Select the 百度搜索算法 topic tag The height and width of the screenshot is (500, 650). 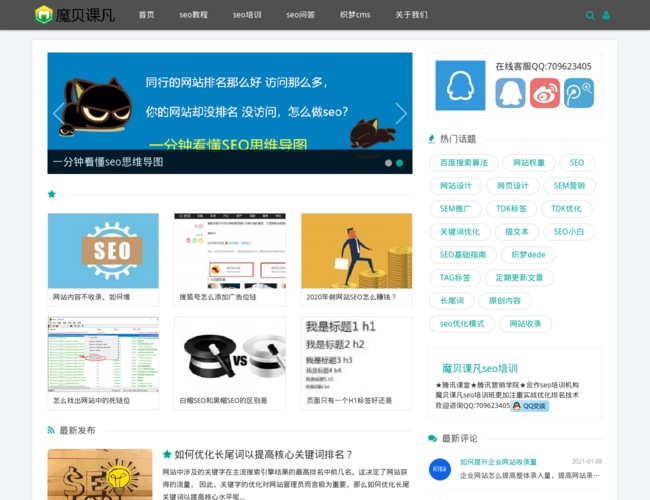pyautogui.click(x=464, y=162)
